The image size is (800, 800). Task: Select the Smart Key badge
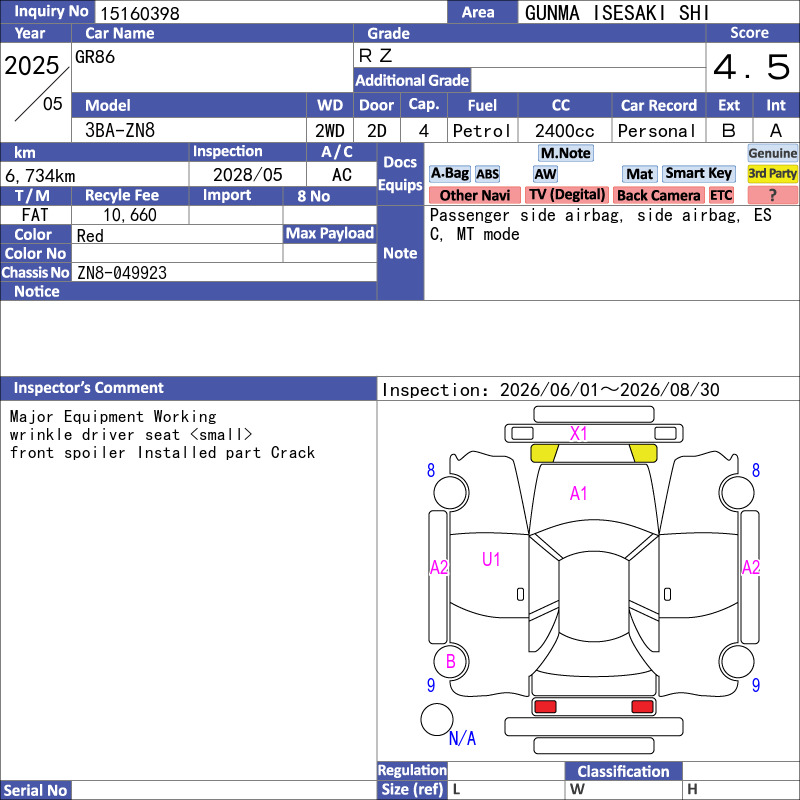(698, 174)
